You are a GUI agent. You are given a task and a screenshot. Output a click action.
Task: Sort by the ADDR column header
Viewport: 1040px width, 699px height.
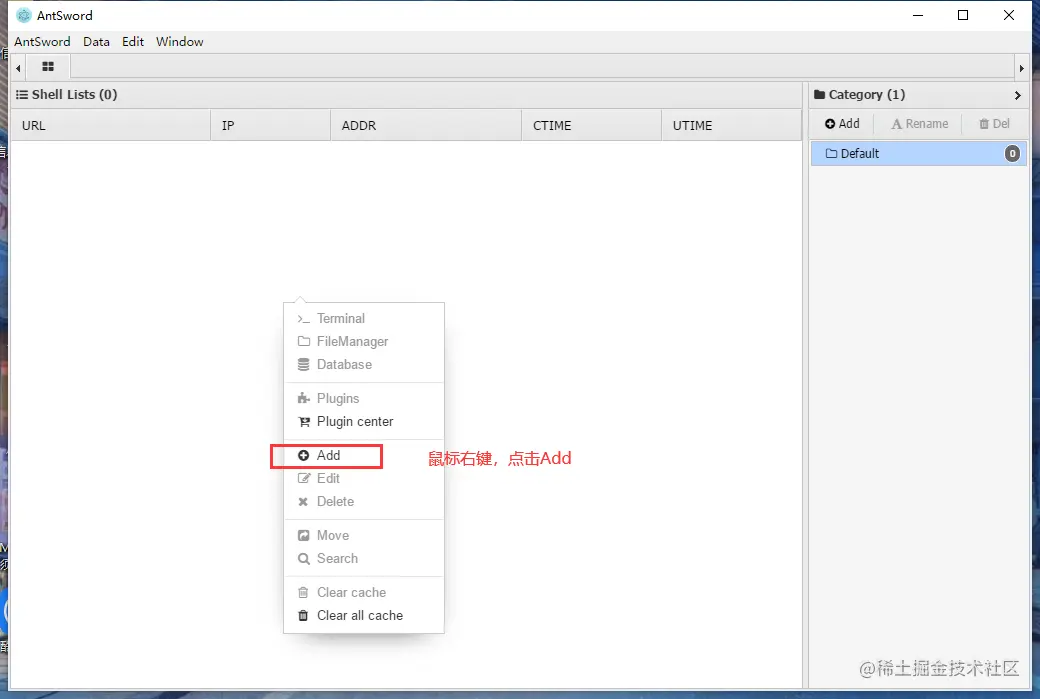pyautogui.click(x=426, y=125)
